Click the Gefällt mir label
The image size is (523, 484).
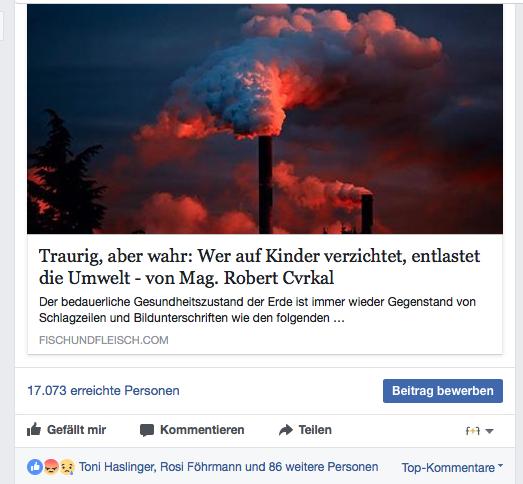(76, 430)
